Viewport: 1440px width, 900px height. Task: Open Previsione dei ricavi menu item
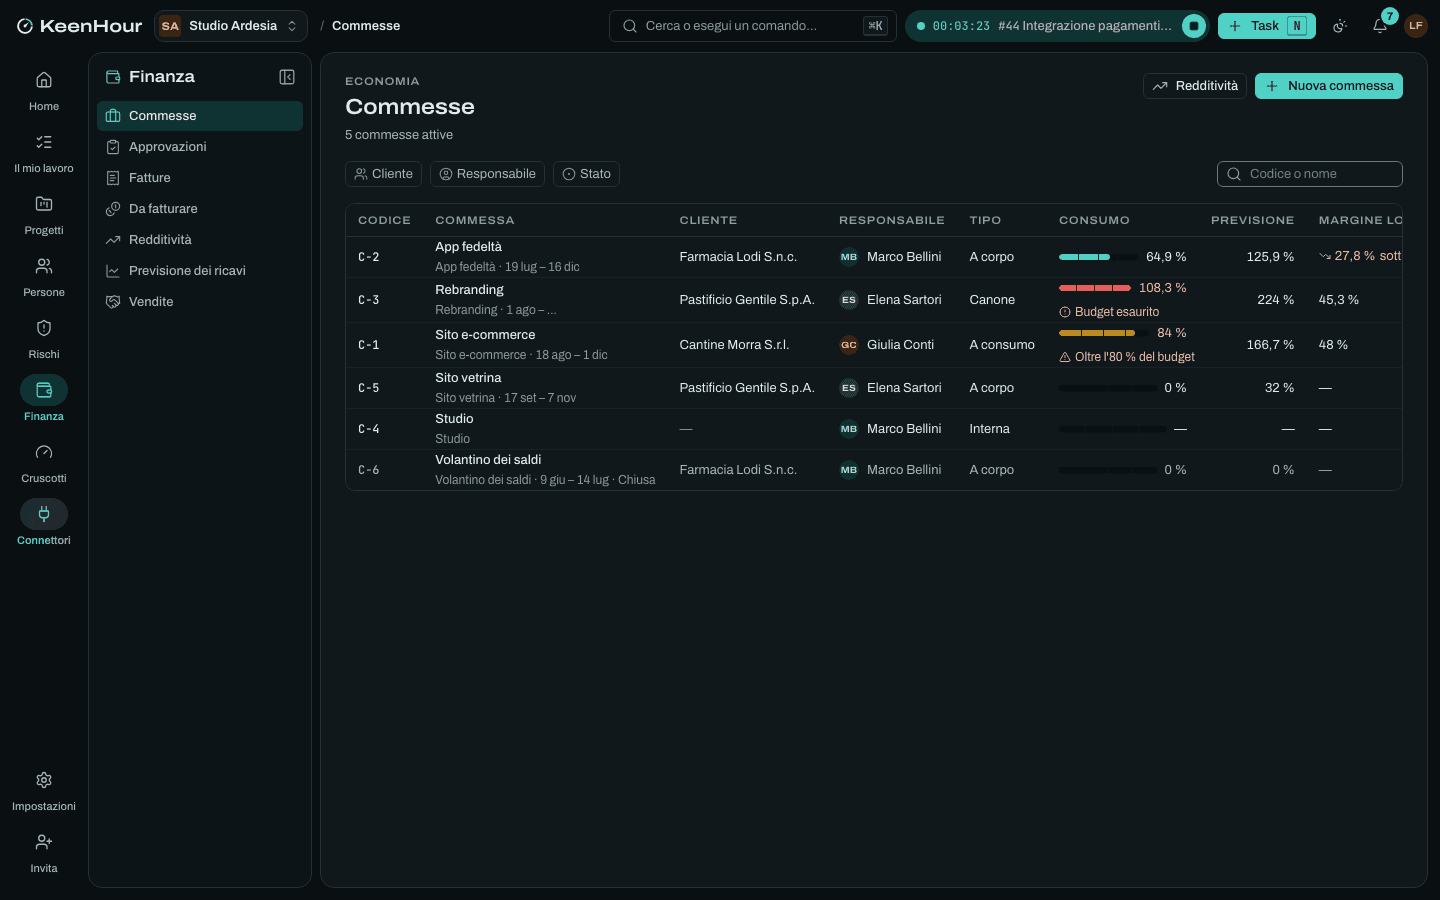pyautogui.click(x=200, y=271)
